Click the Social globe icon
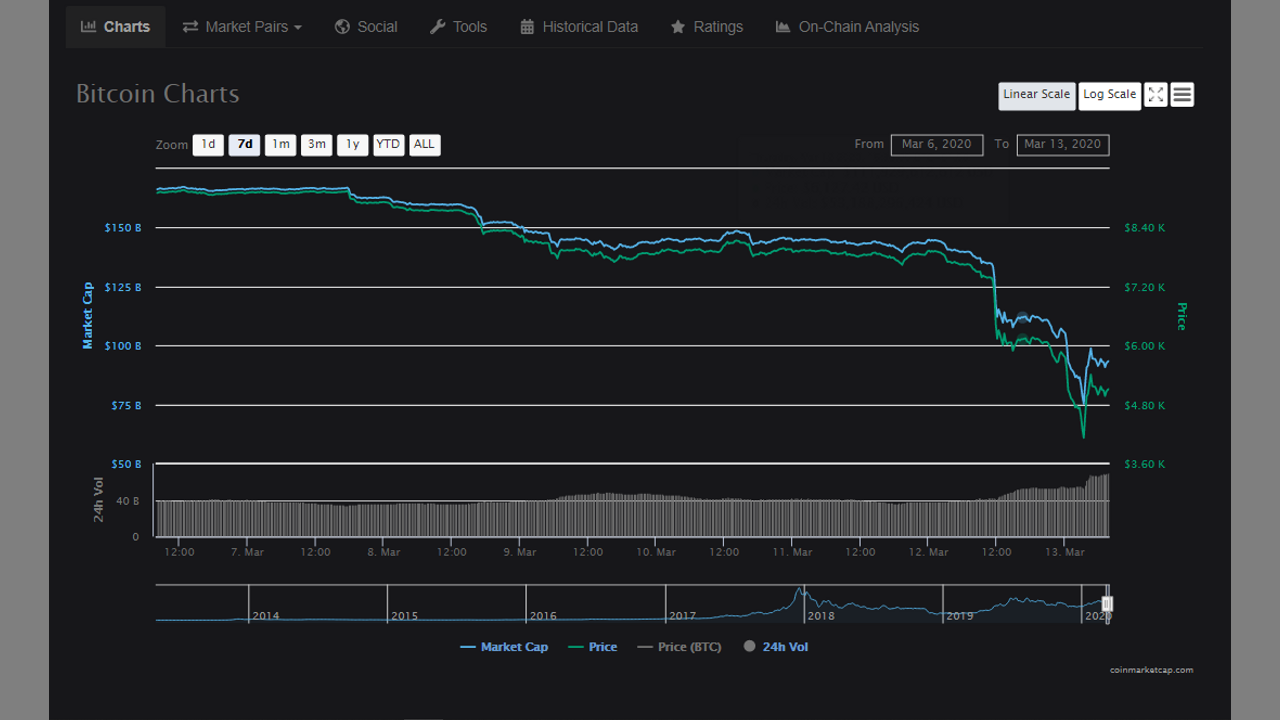The height and width of the screenshot is (720, 1280). pos(342,27)
